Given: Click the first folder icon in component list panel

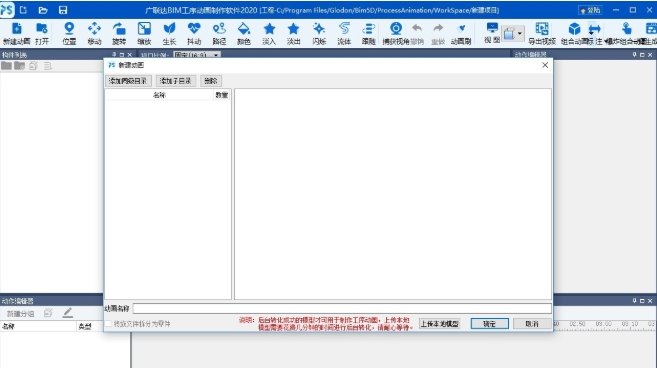Looking at the screenshot, I should click(x=6, y=65).
